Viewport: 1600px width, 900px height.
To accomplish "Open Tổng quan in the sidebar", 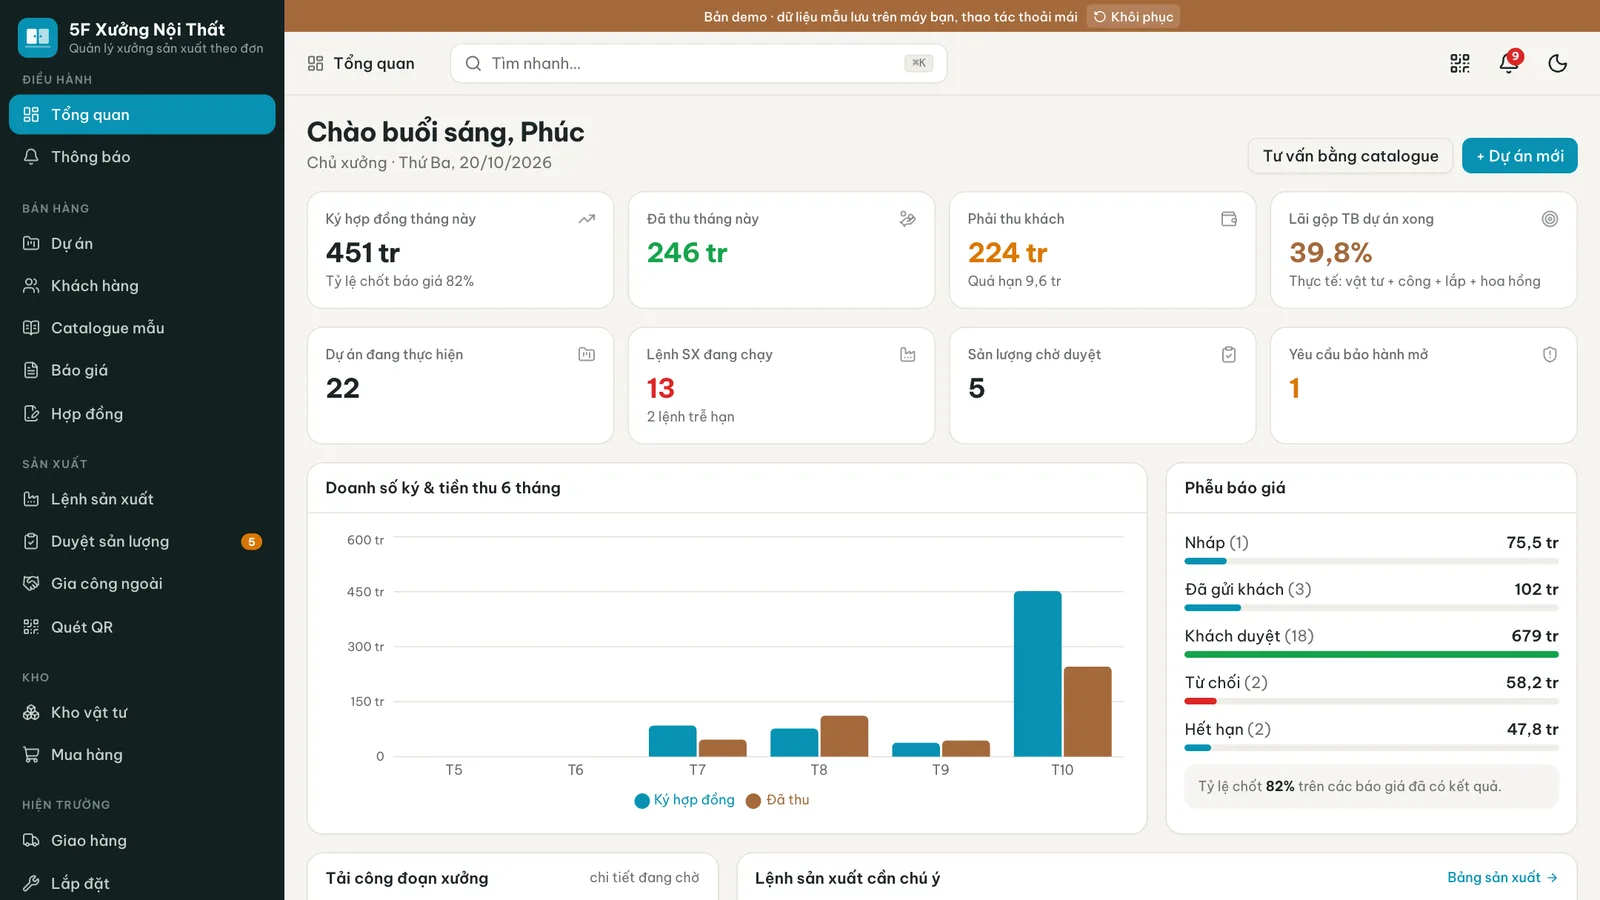I will click(142, 114).
